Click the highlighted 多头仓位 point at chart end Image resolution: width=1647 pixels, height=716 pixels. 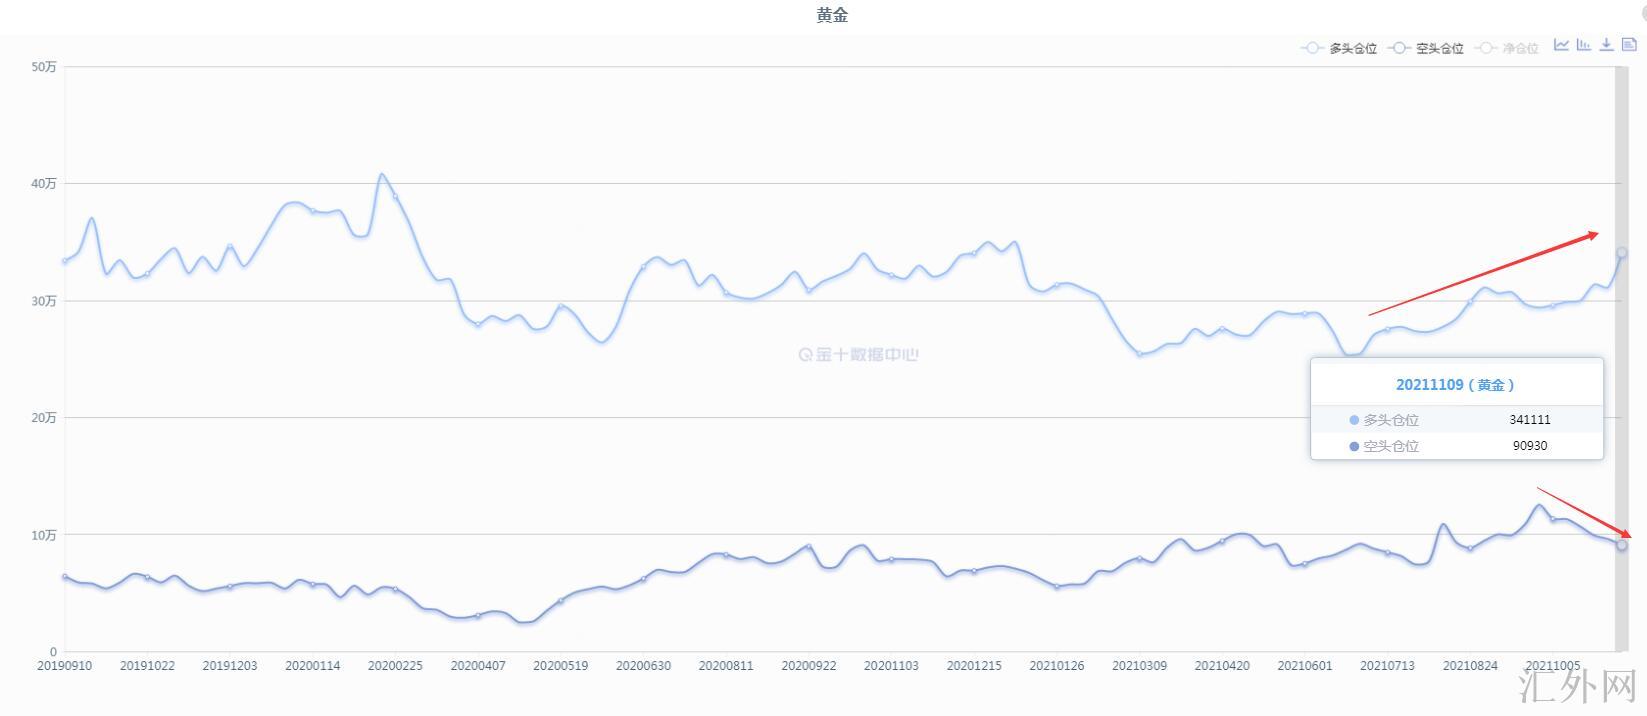coord(1622,253)
